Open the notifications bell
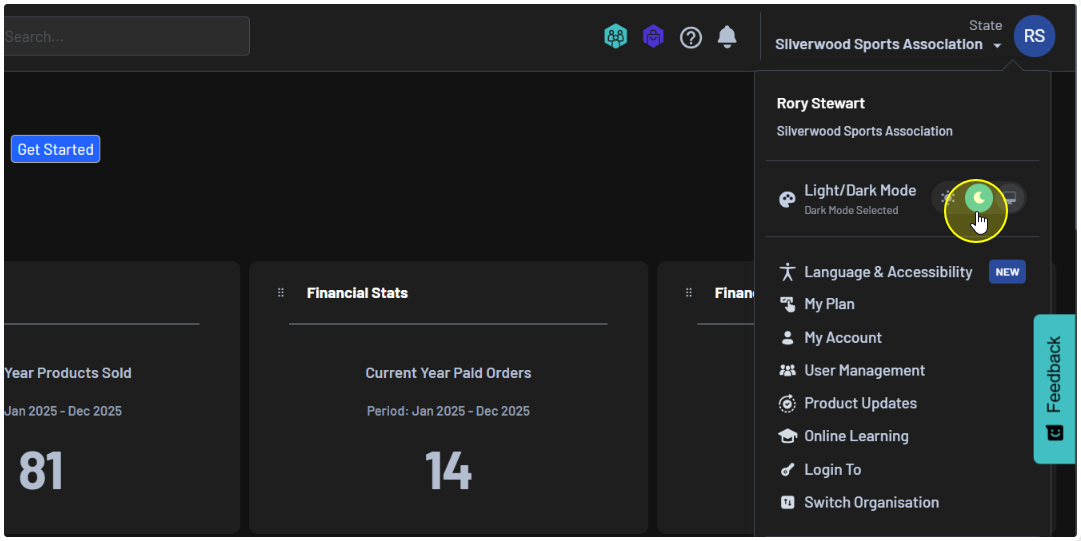The width and height of the screenshot is (1081, 541). pyautogui.click(x=727, y=37)
